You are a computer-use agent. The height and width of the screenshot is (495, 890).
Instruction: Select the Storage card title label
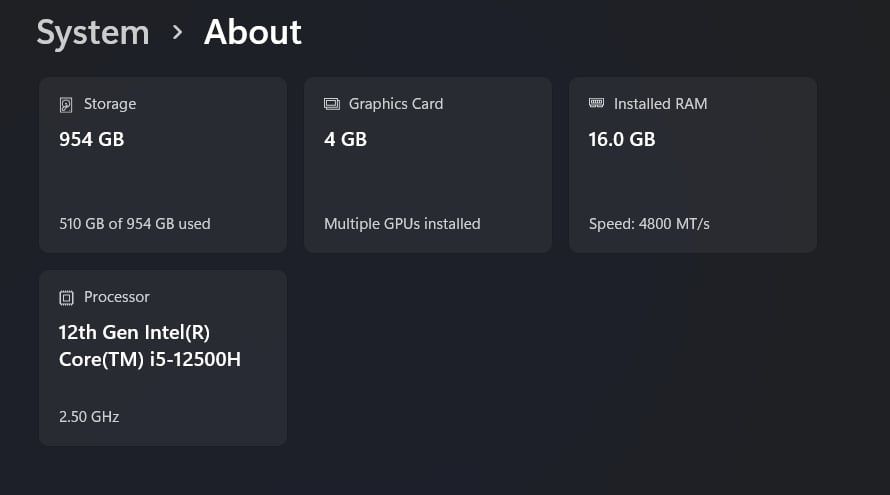click(x=110, y=104)
